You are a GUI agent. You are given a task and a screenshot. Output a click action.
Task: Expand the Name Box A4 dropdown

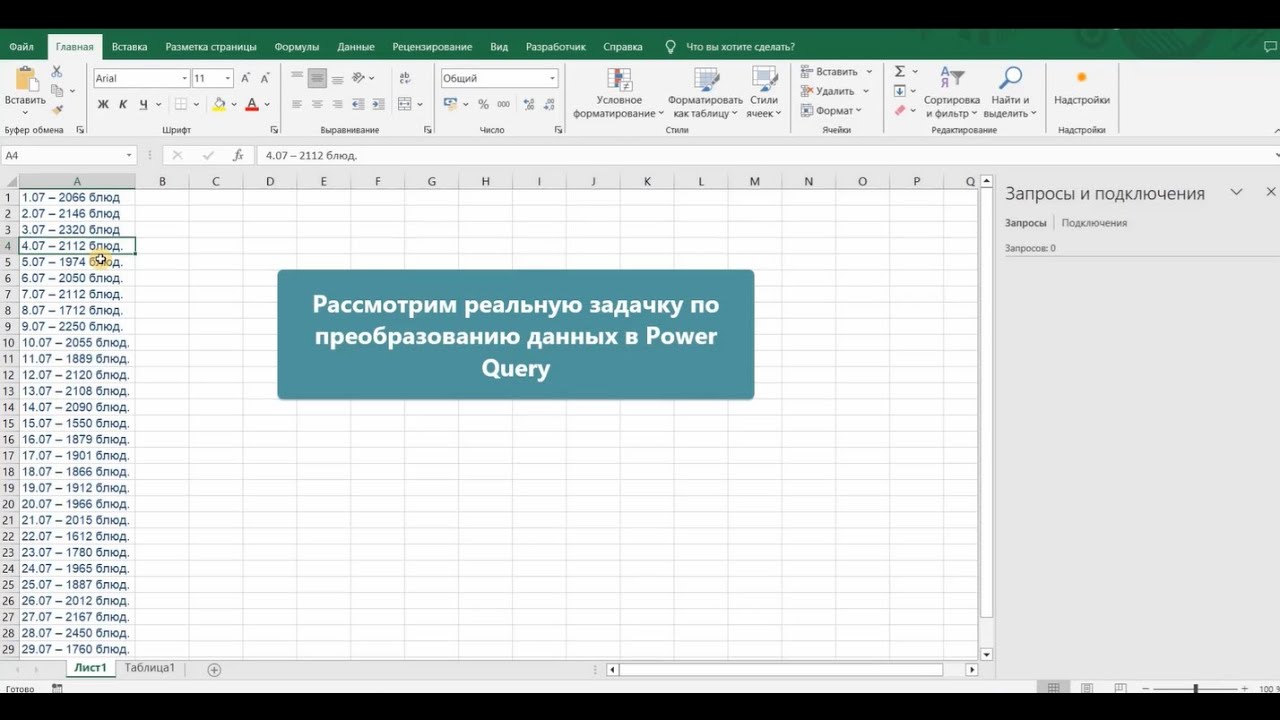click(129, 155)
